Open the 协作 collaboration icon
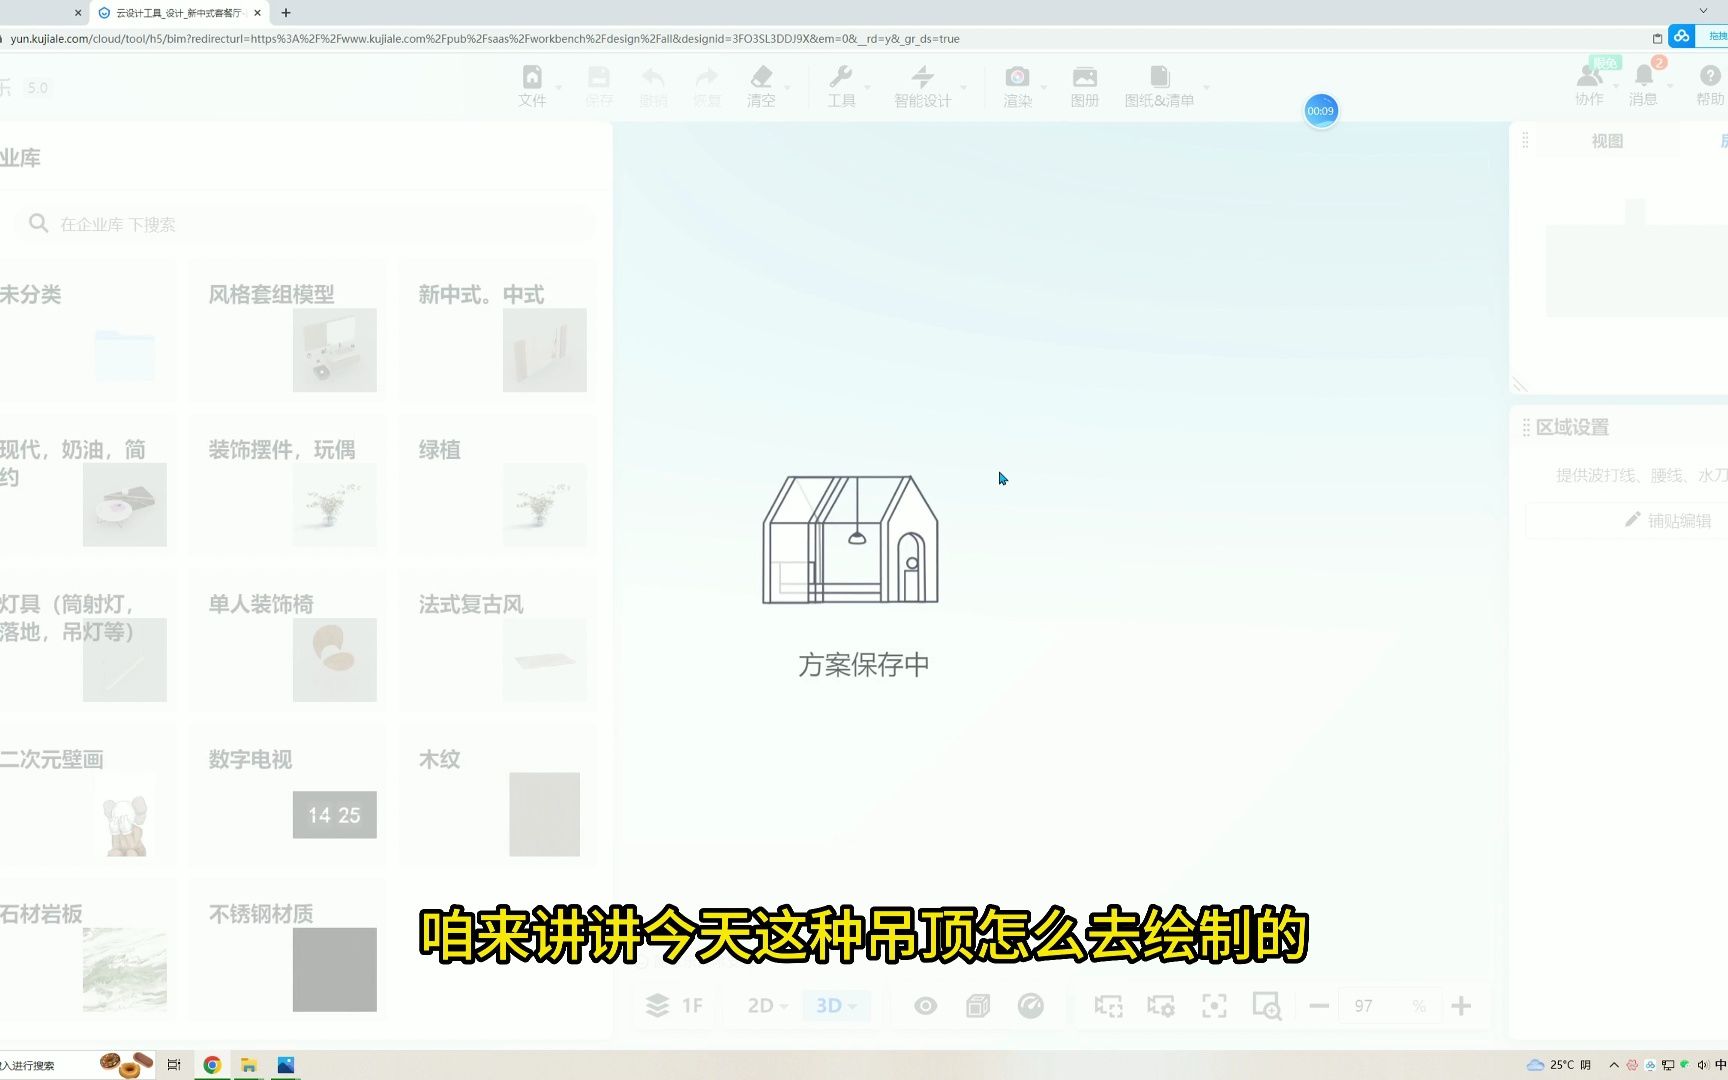Image resolution: width=1728 pixels, height=1080 pixels. (x=1589, y=76)
